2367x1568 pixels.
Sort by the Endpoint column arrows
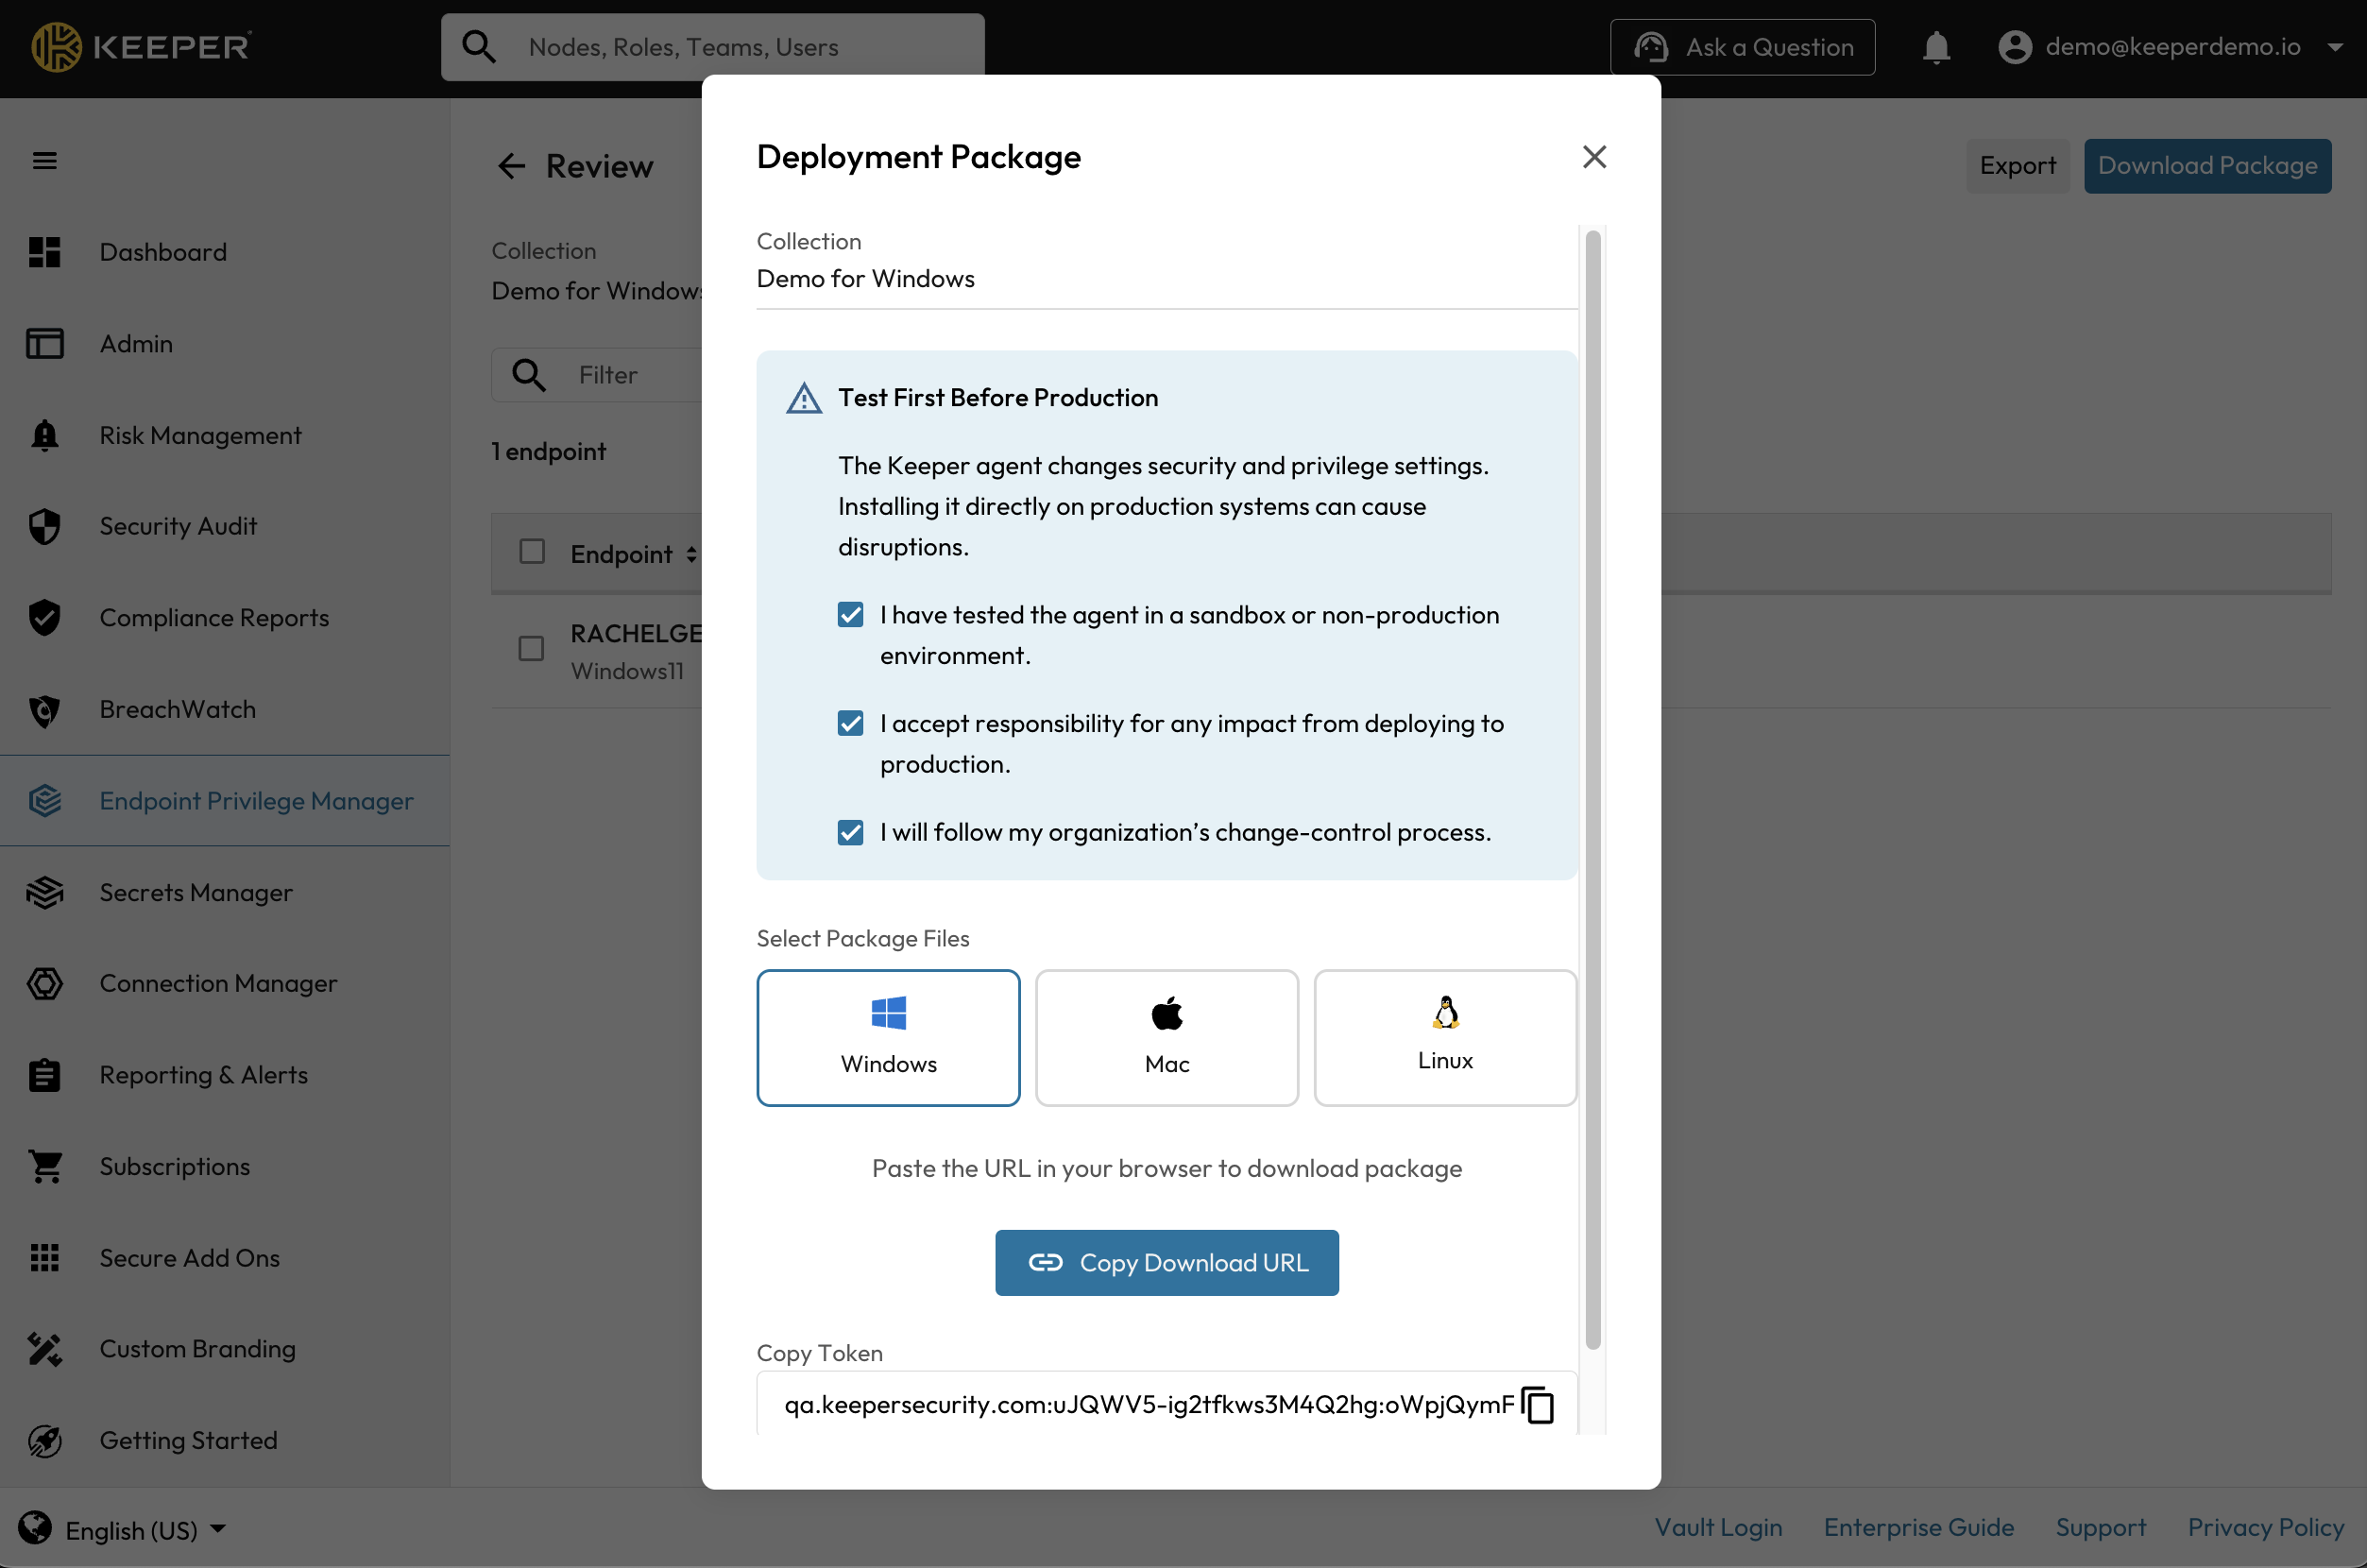click(x=691, y=554)
